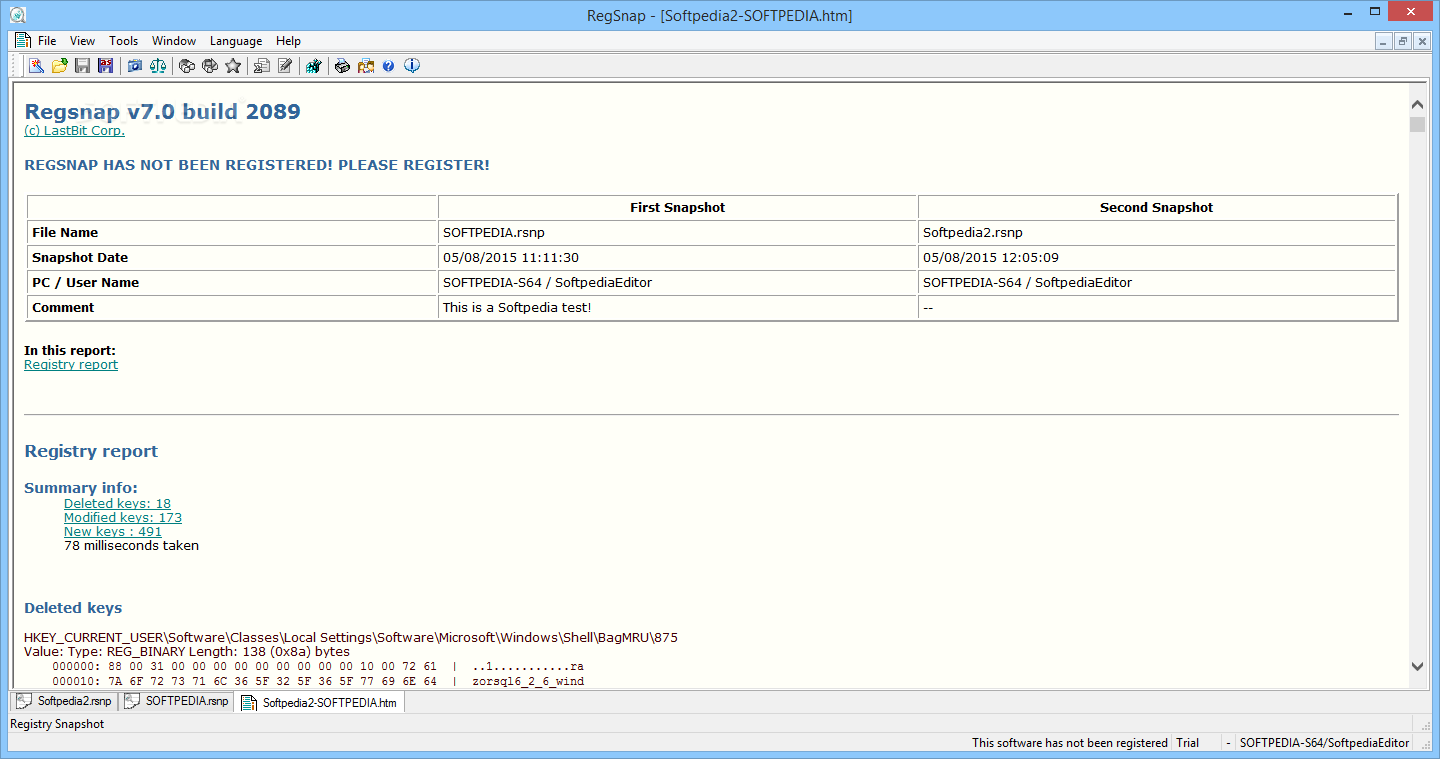This screenshot has height=759, width=1440.
Task: Click the SOFTPEDIA.rsnp file name cell
Action: pos(678,233)
